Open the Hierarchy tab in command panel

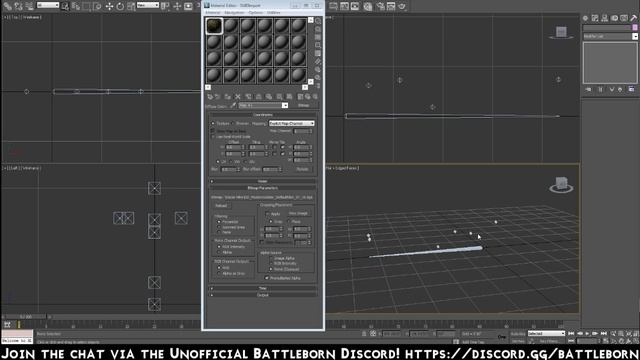point(604,18)
